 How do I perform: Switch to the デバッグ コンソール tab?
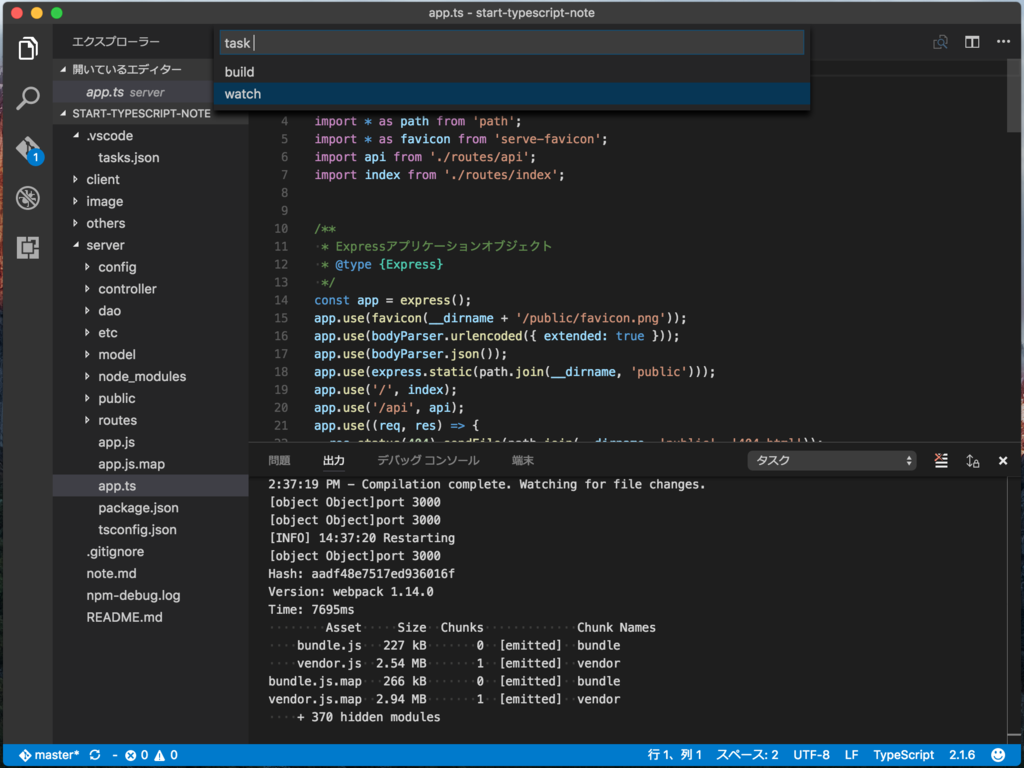click(428, 460)
